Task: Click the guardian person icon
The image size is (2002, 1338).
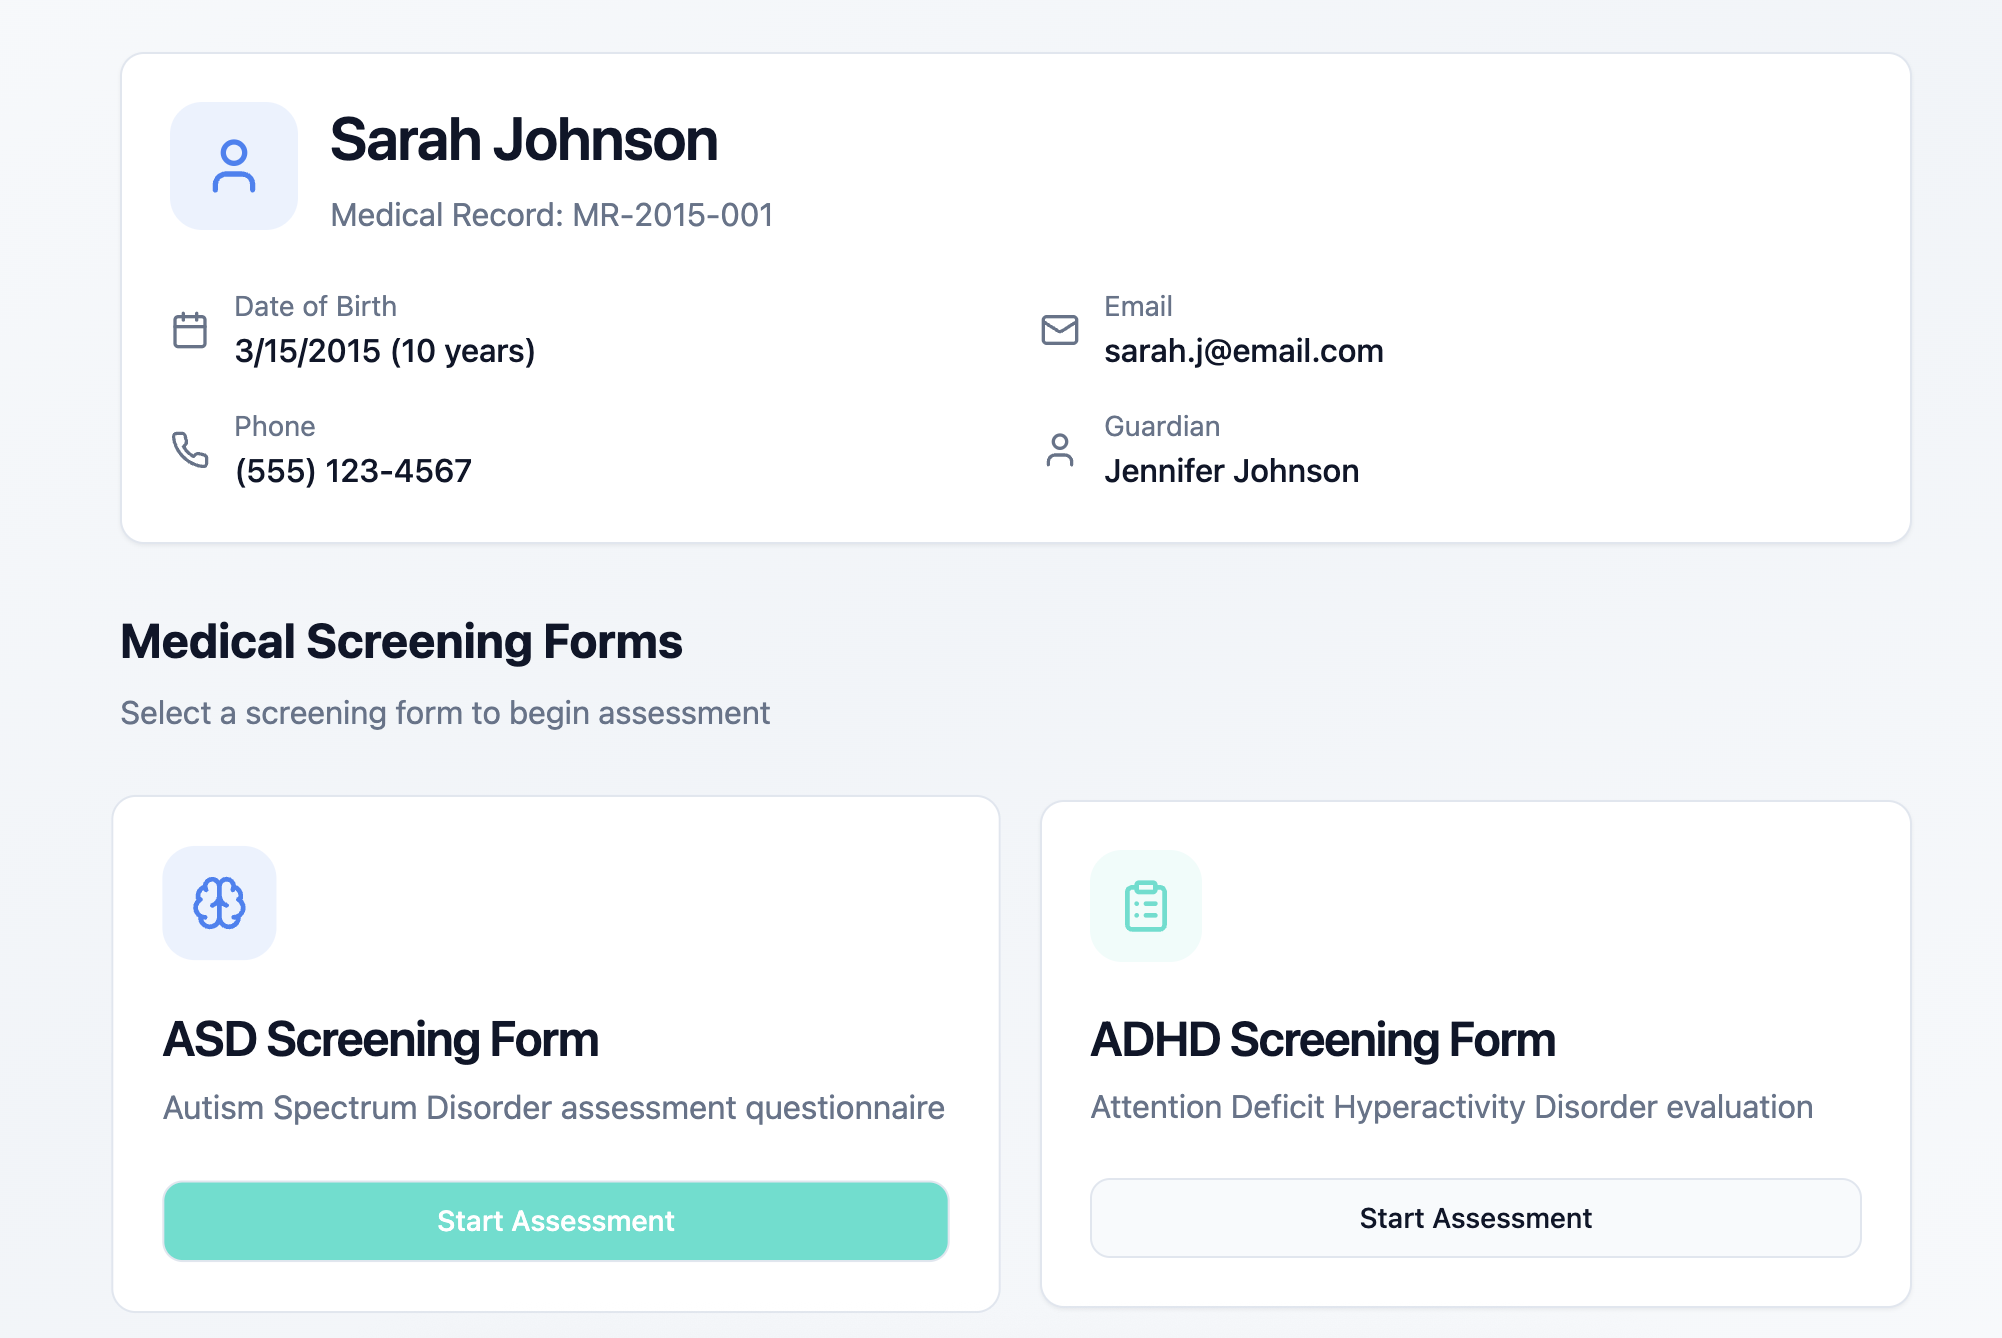Action: [1059, 450]
